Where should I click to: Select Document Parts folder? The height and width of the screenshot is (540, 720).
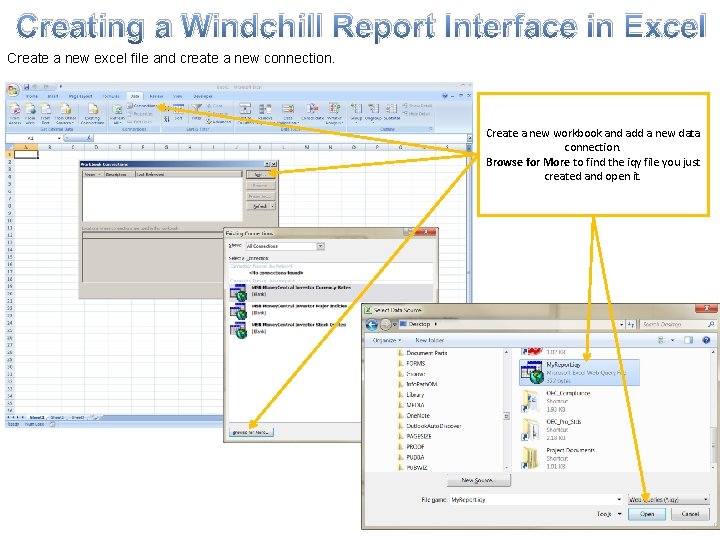coord(422,353)
